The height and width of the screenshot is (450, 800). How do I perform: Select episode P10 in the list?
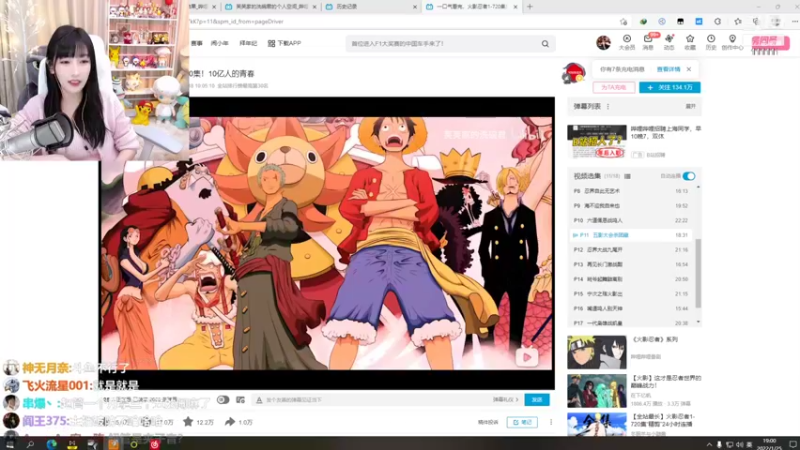coord(631,220)
